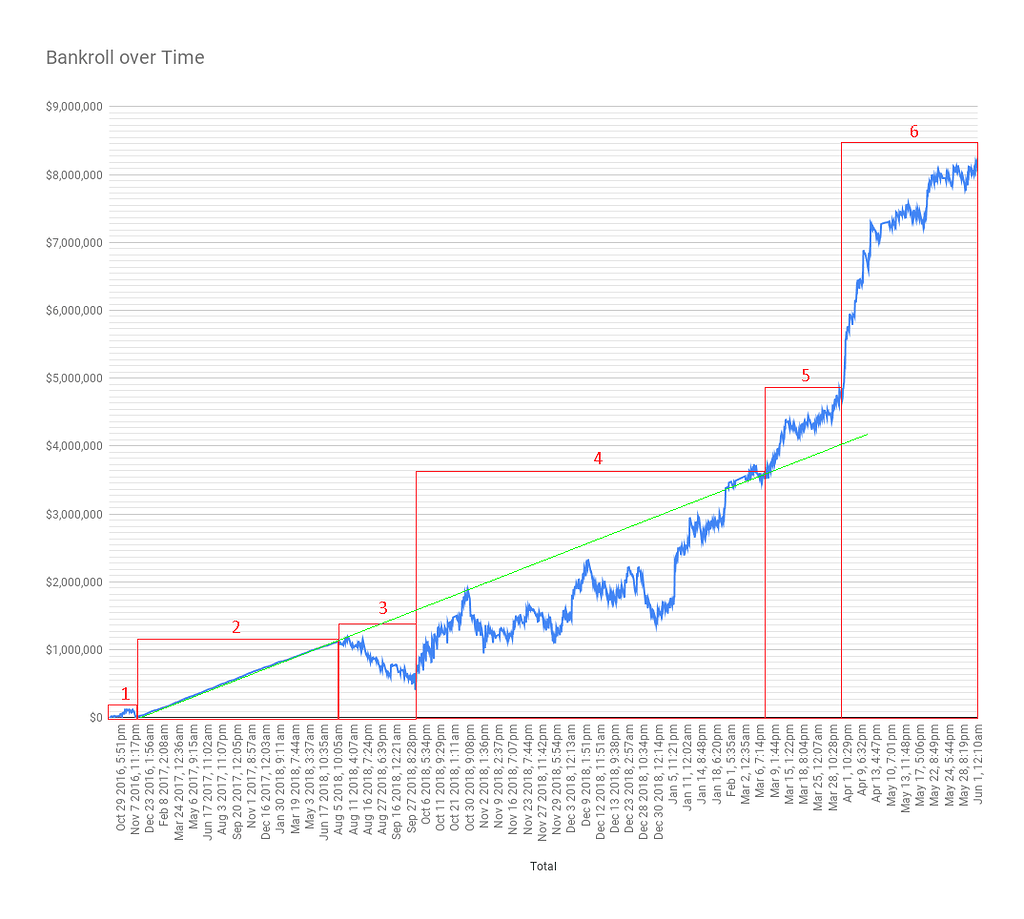The width and height of the screenshot is (1024, 919).
Task: Click the "Total" x-axis title
Action: [x=543, y=866]
